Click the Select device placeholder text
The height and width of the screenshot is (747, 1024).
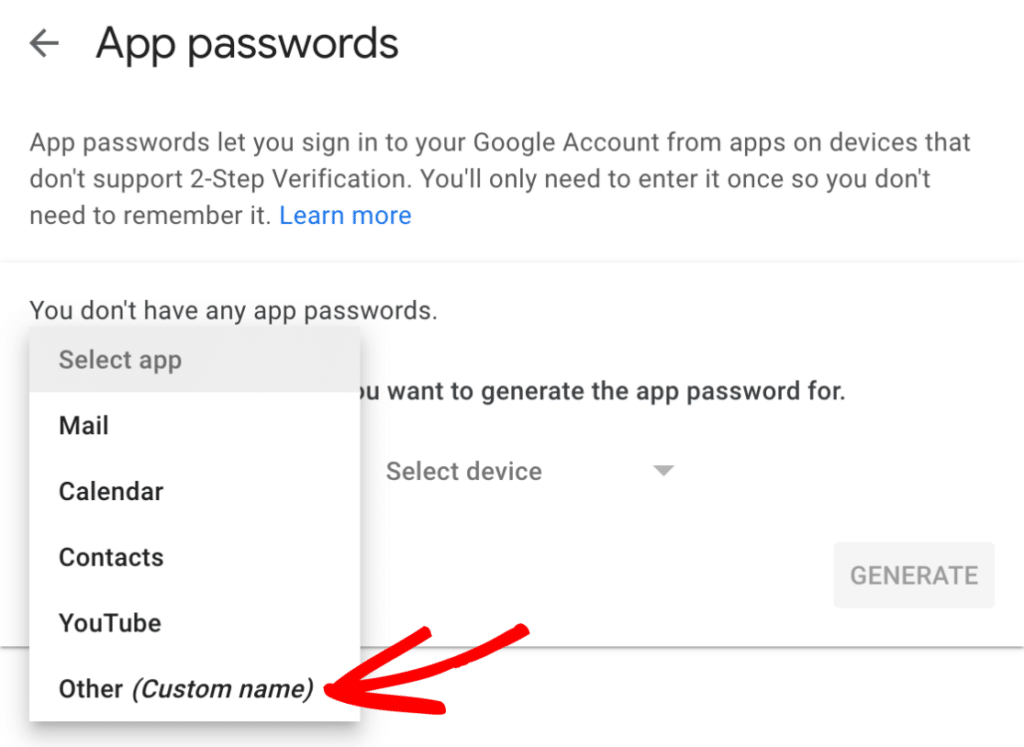point(463,471)
